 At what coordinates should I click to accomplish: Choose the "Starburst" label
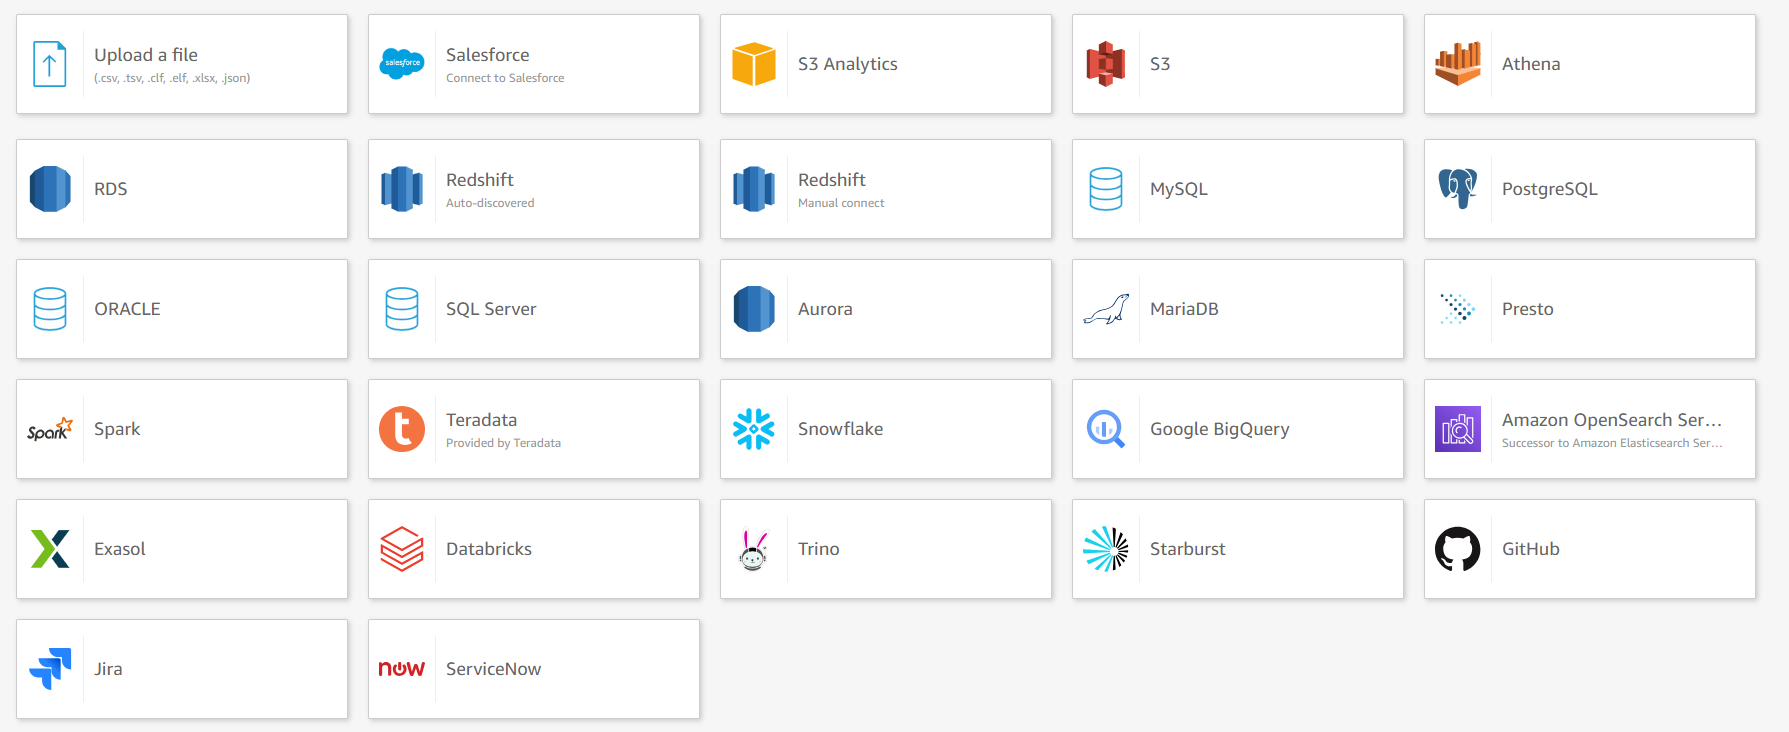point(1188,549)
